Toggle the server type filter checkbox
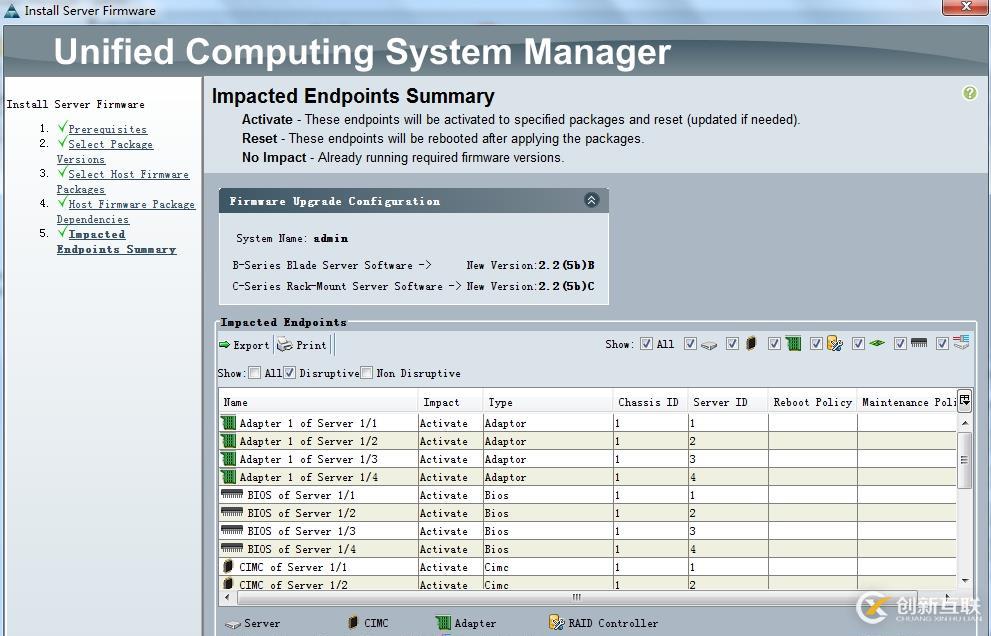This screenshot has height=636, width=991. coord(690,343)
